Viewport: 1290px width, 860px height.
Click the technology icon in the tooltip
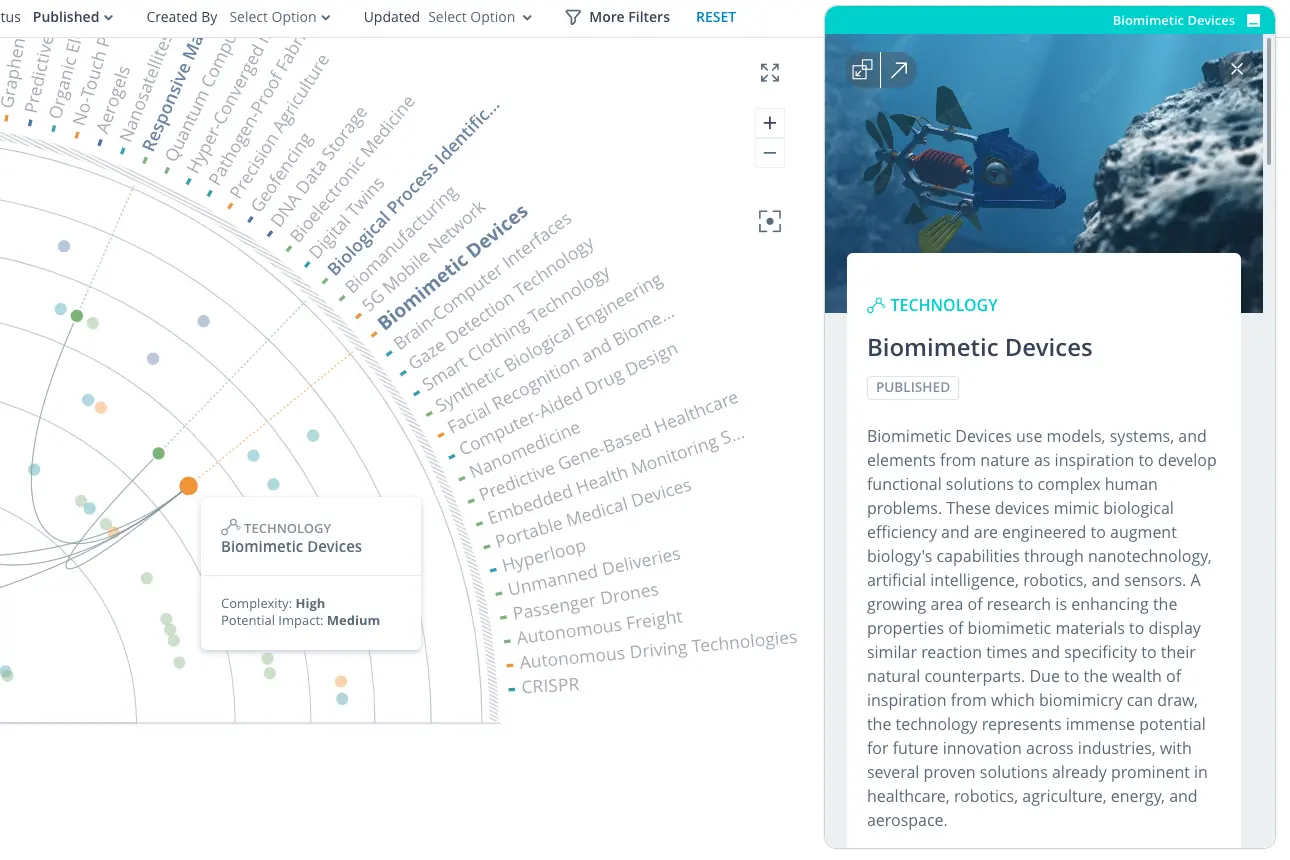coord(230,527)
